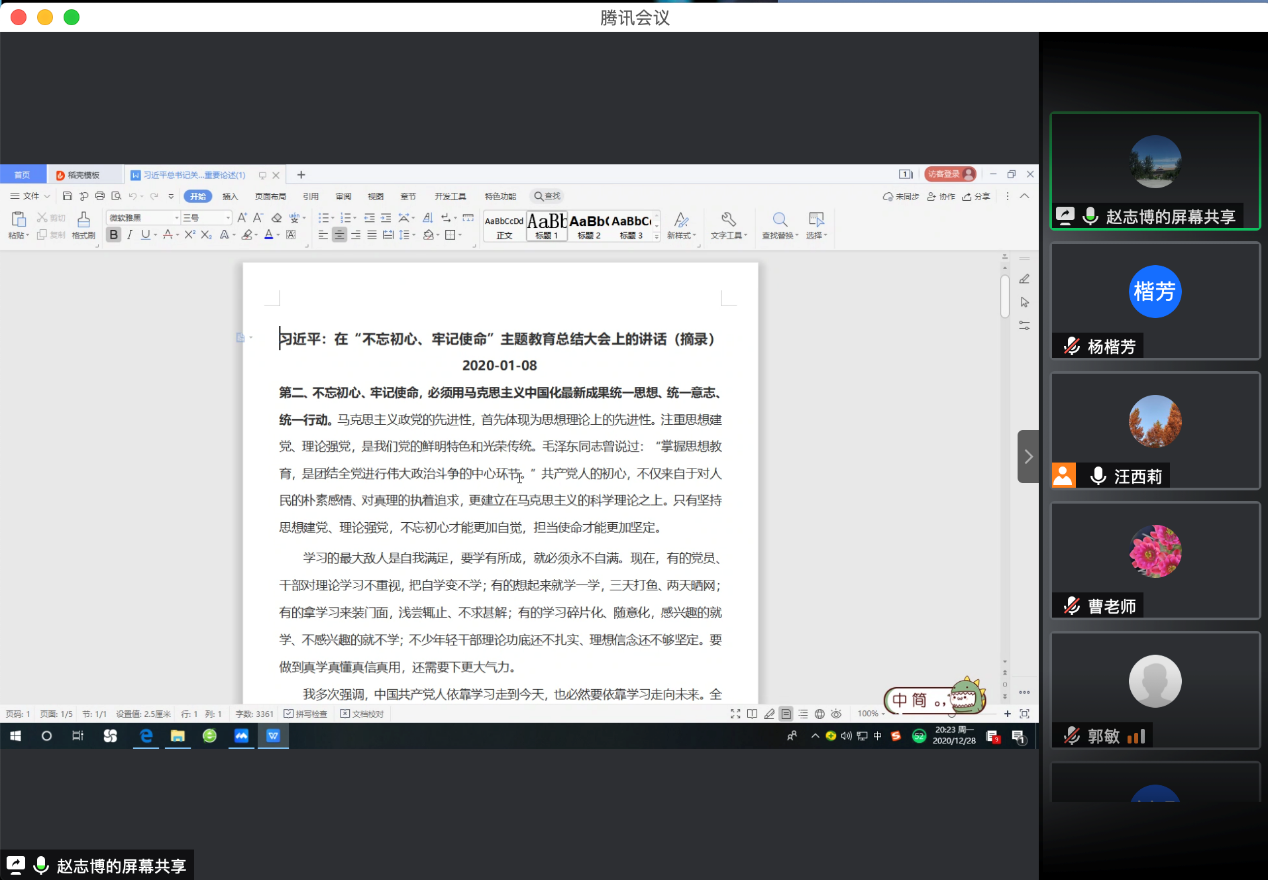Open the Text Tools (文字工具) icon
Image resolution: width=1268 pixels, height=880 pixels.
click(728, 220)
